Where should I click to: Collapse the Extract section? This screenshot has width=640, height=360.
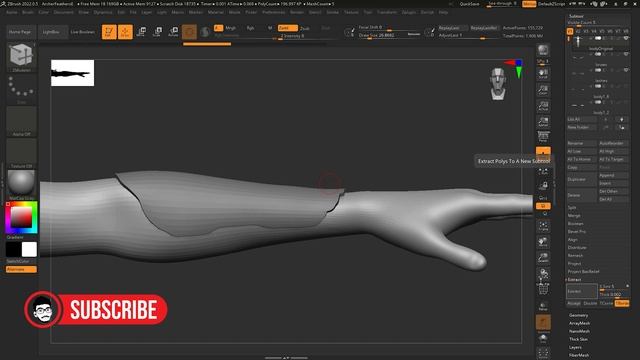pos(574,280)
